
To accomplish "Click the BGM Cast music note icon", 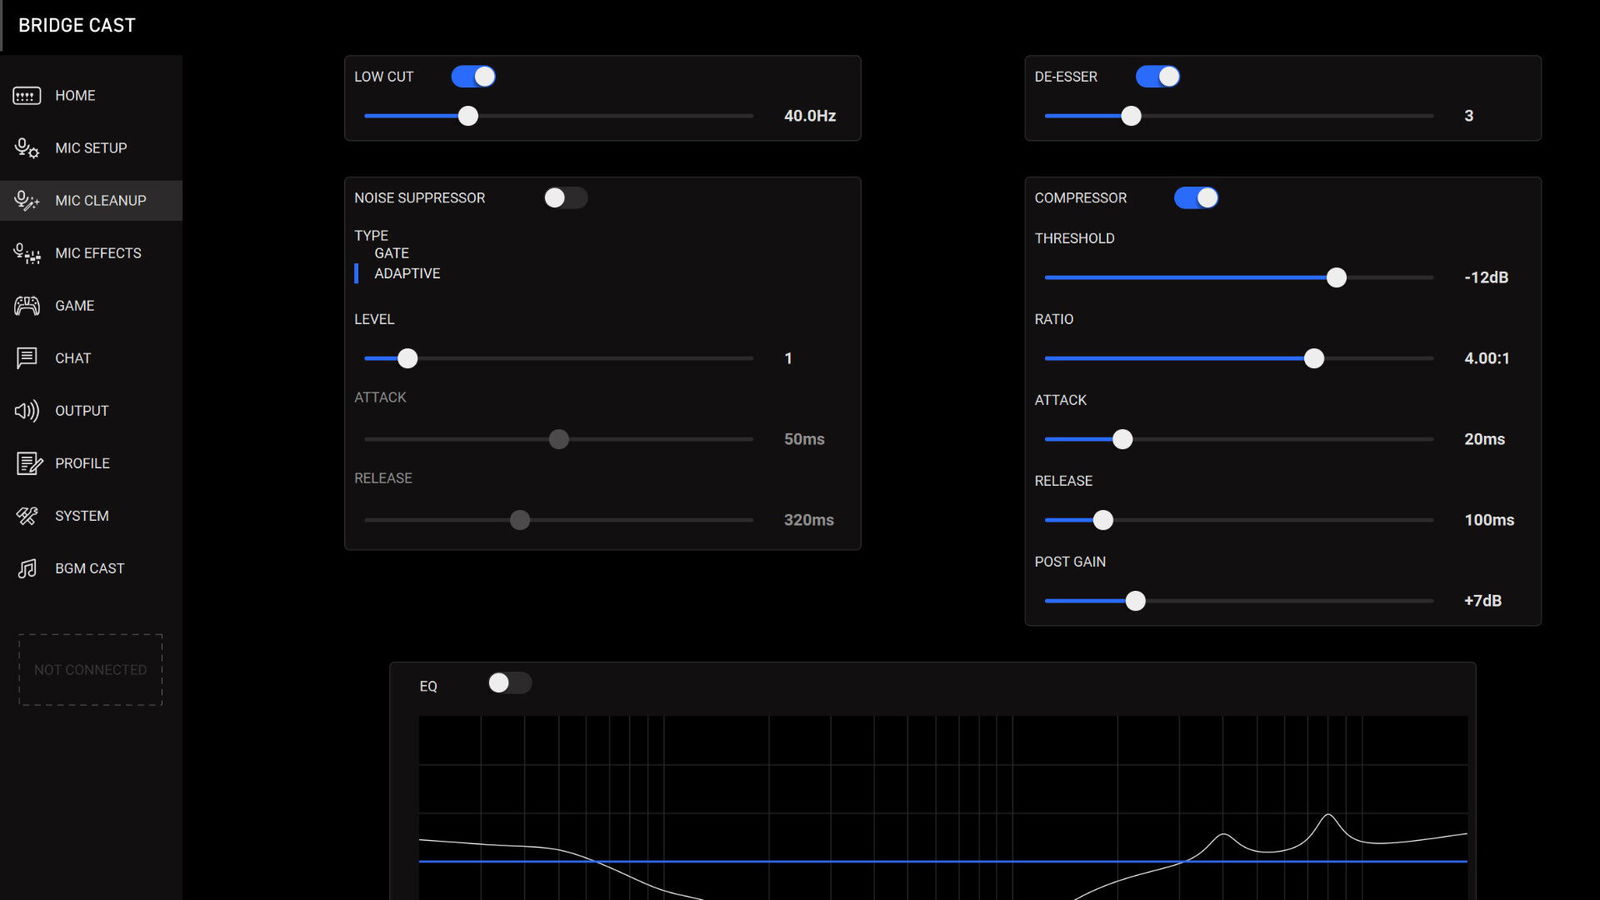I will pyautogui.click(x=26, y=569).
